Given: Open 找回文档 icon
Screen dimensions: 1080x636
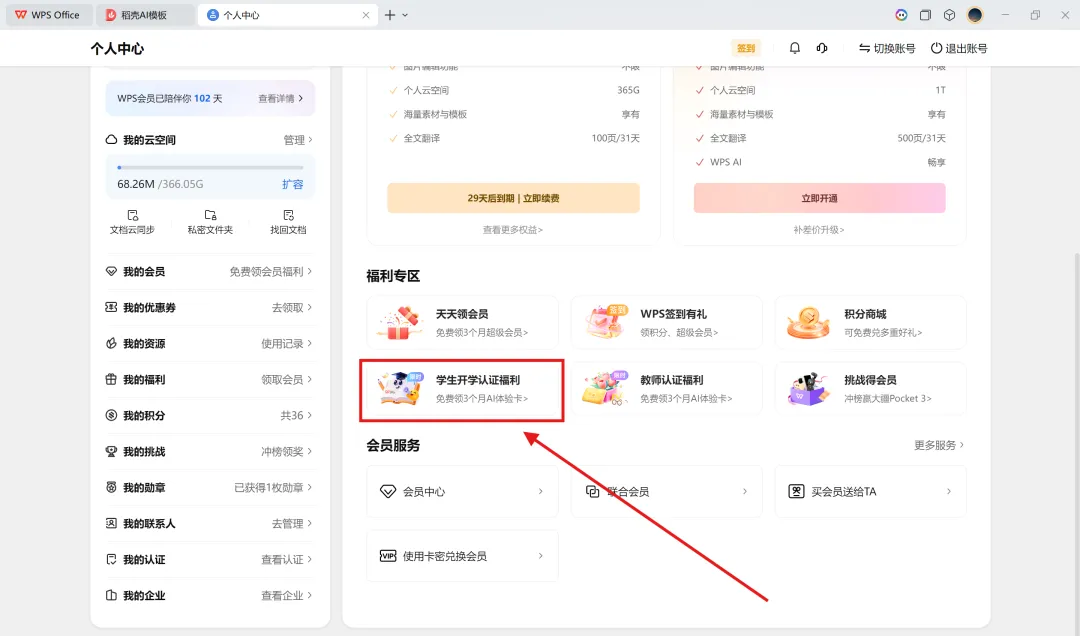Looking at the screenshot, I should (288, 215).
